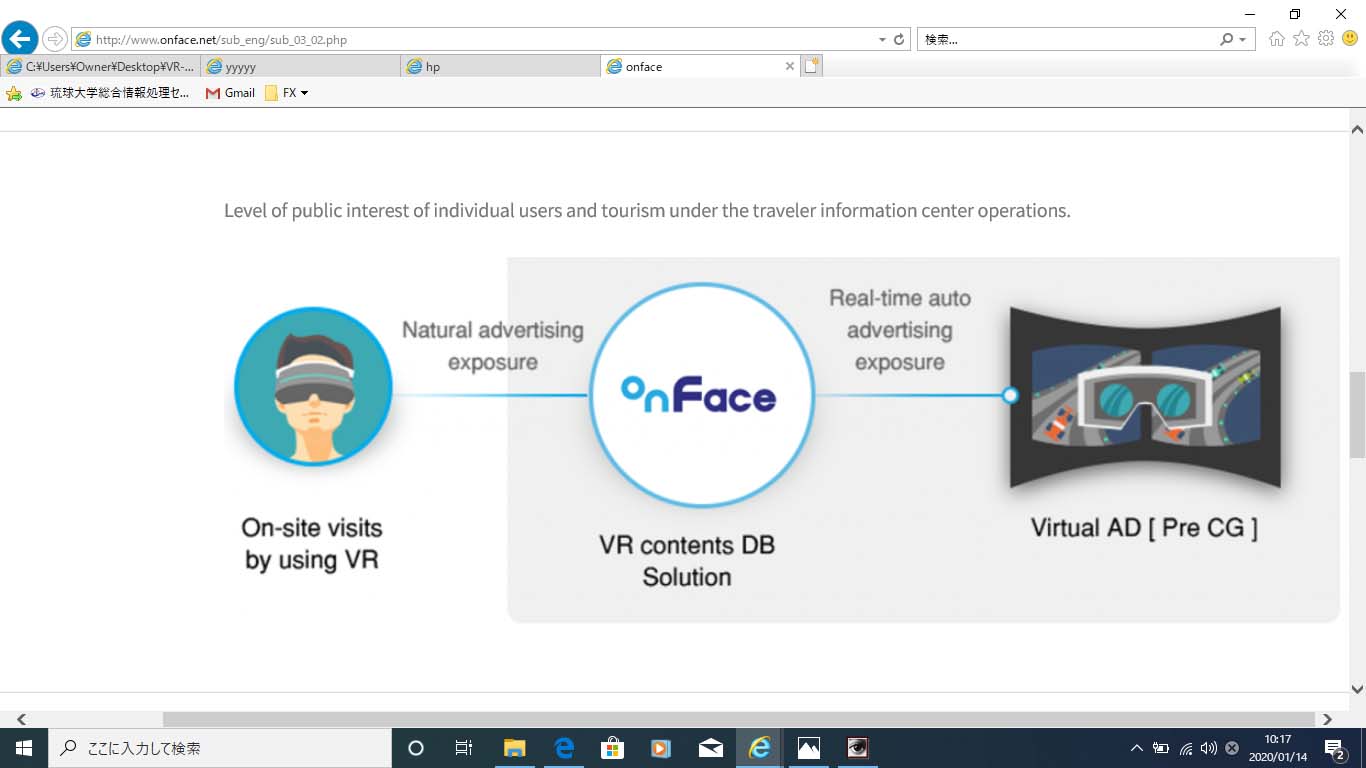Open Cortana circle icon
Image resolution: width=1366 pixels, height=768 pixels.
click(x=416, y=748)
